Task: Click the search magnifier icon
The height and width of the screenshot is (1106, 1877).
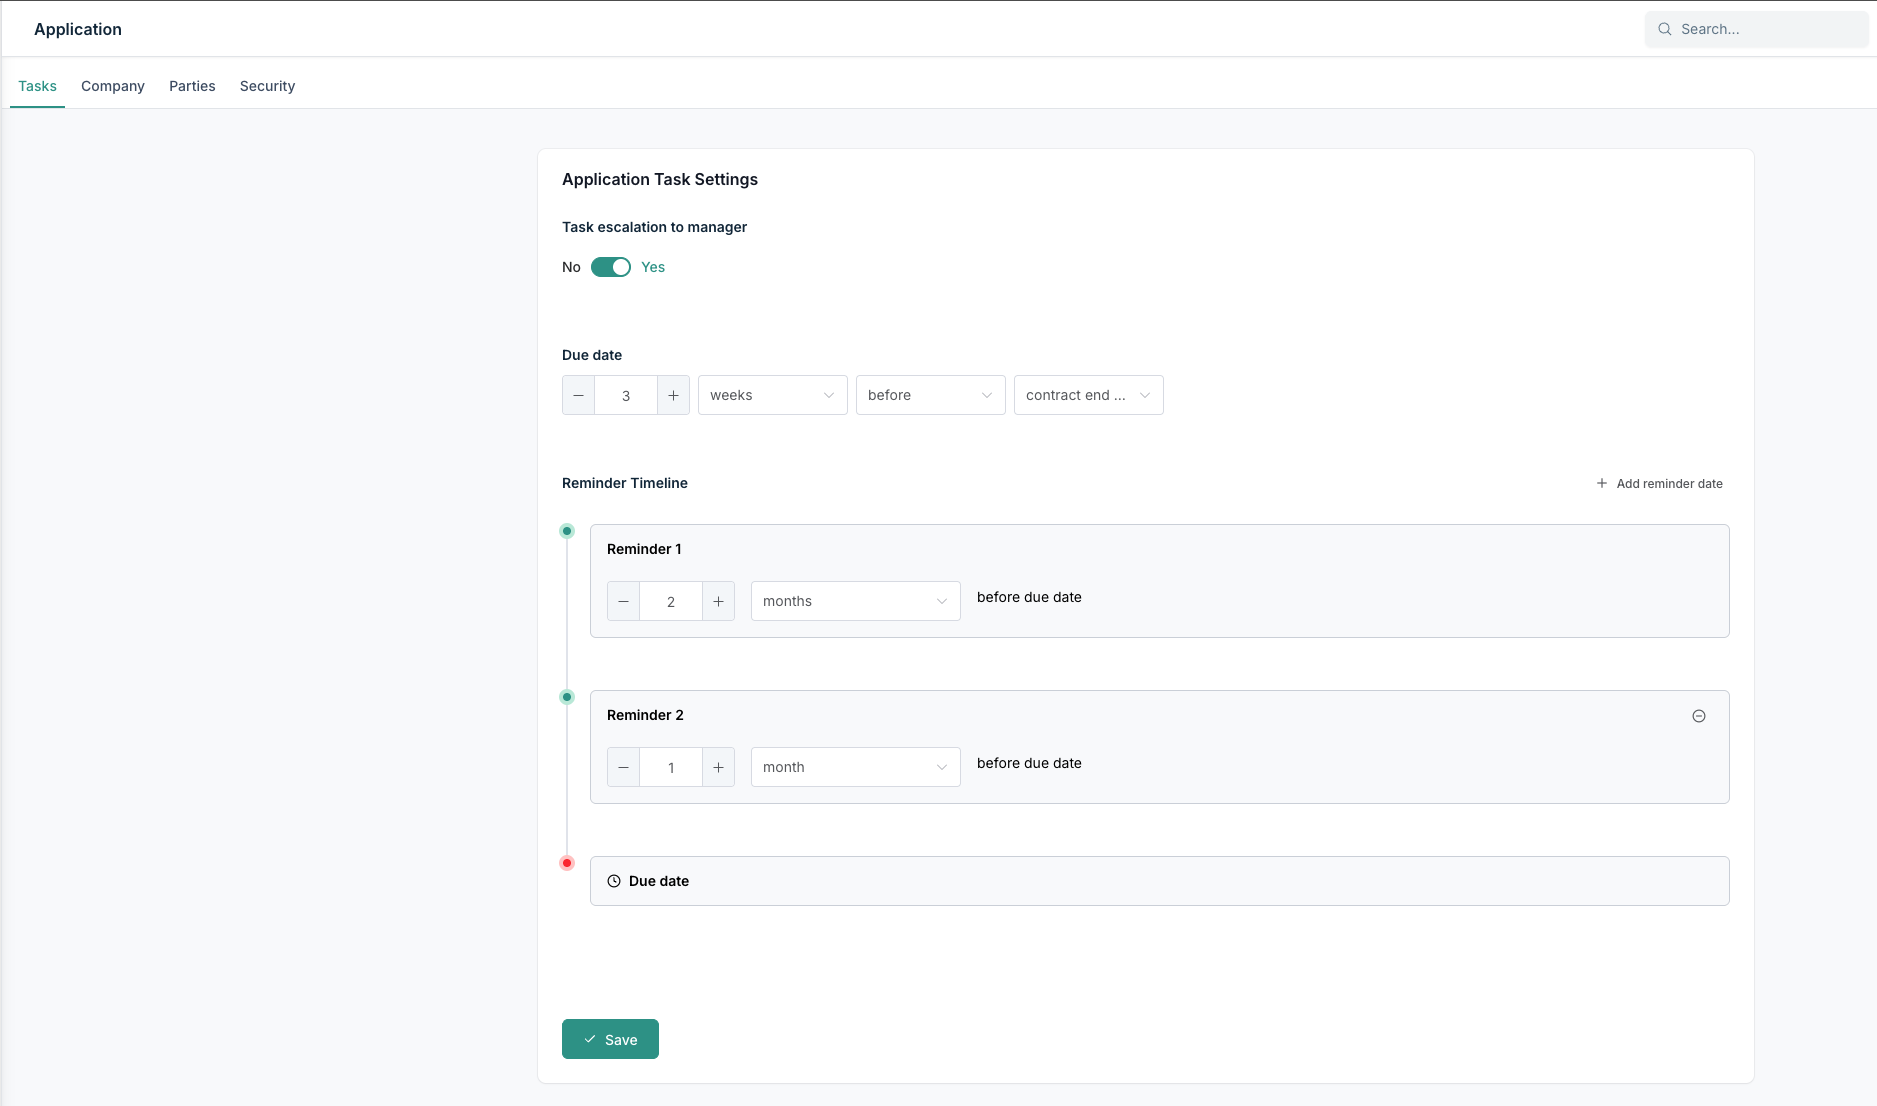Action: [x=1665, y=29]
